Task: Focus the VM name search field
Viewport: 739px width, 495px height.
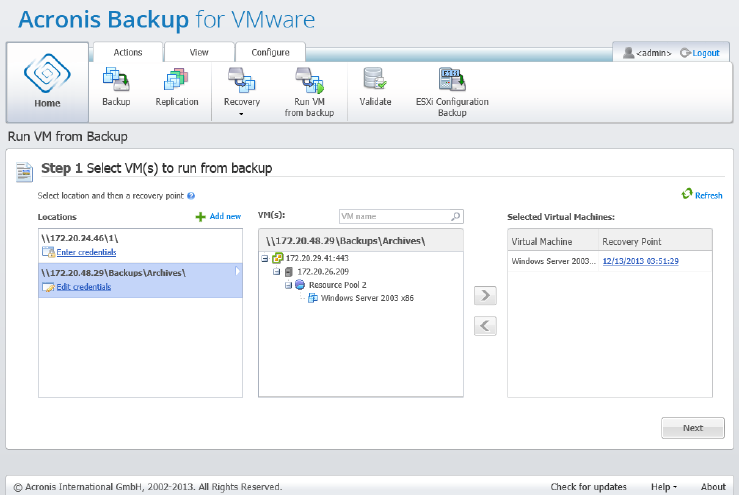Action: 395,216
